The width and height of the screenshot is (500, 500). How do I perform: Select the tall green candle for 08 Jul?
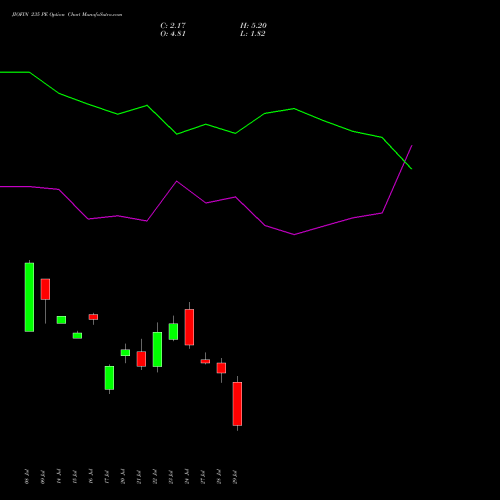(29, 297)
